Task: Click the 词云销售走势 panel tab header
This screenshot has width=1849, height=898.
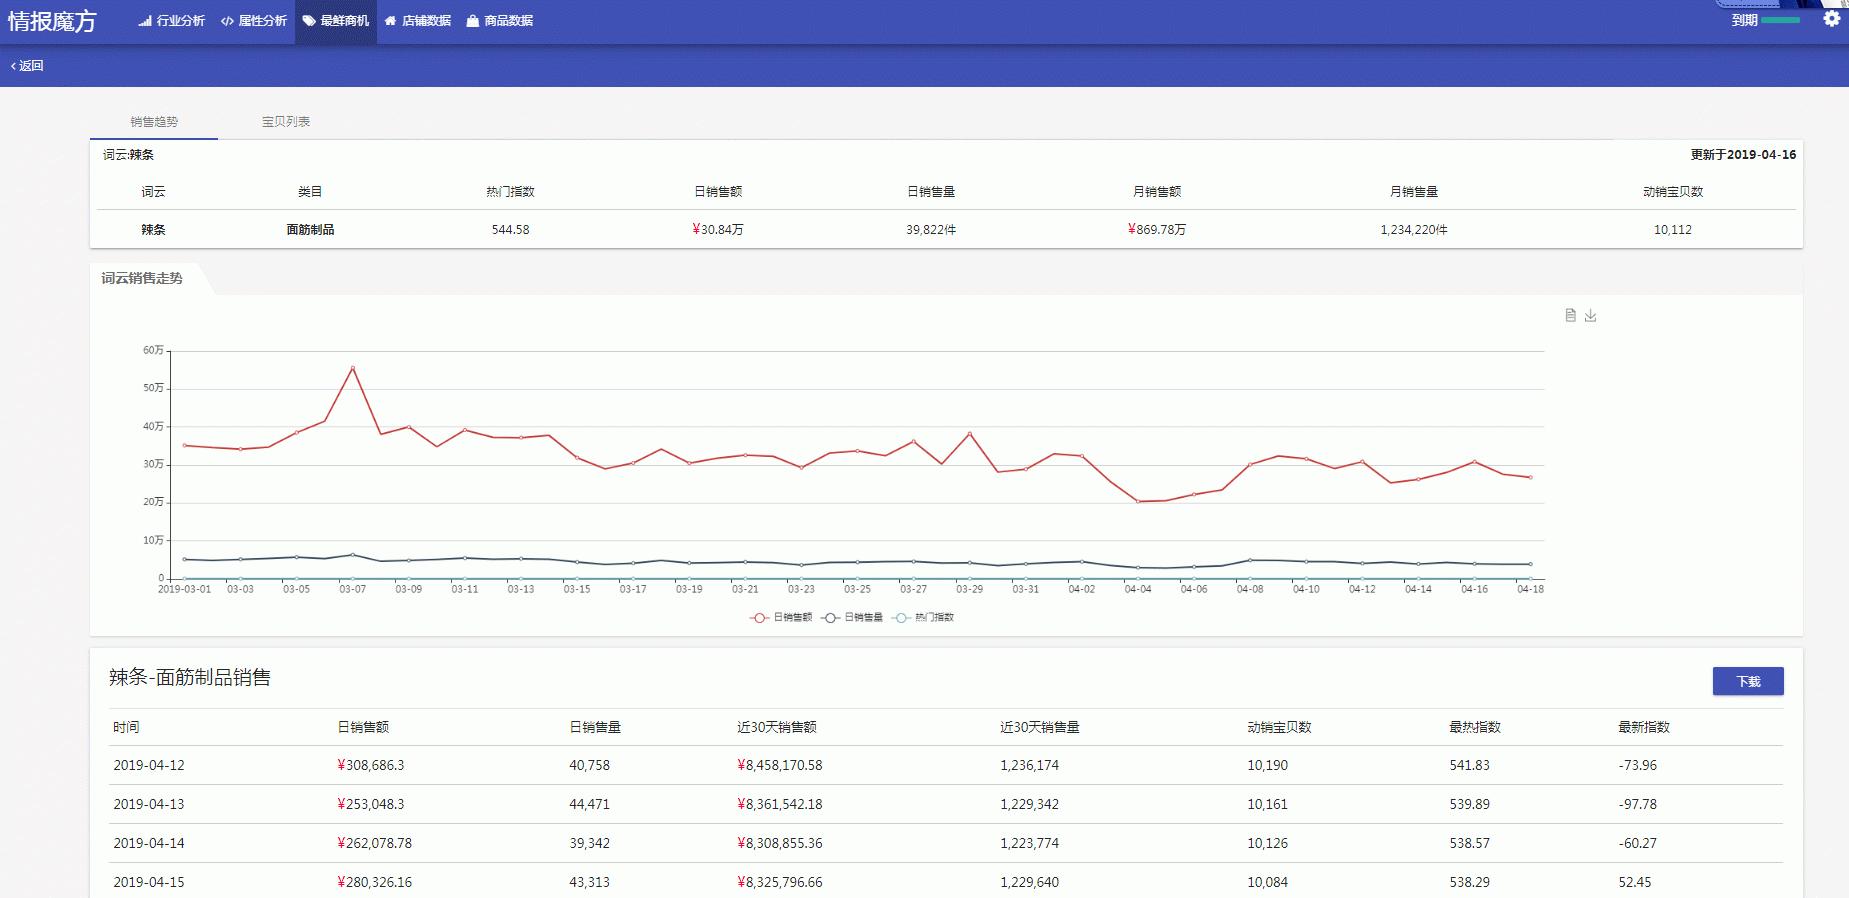Action: (142, 279)
